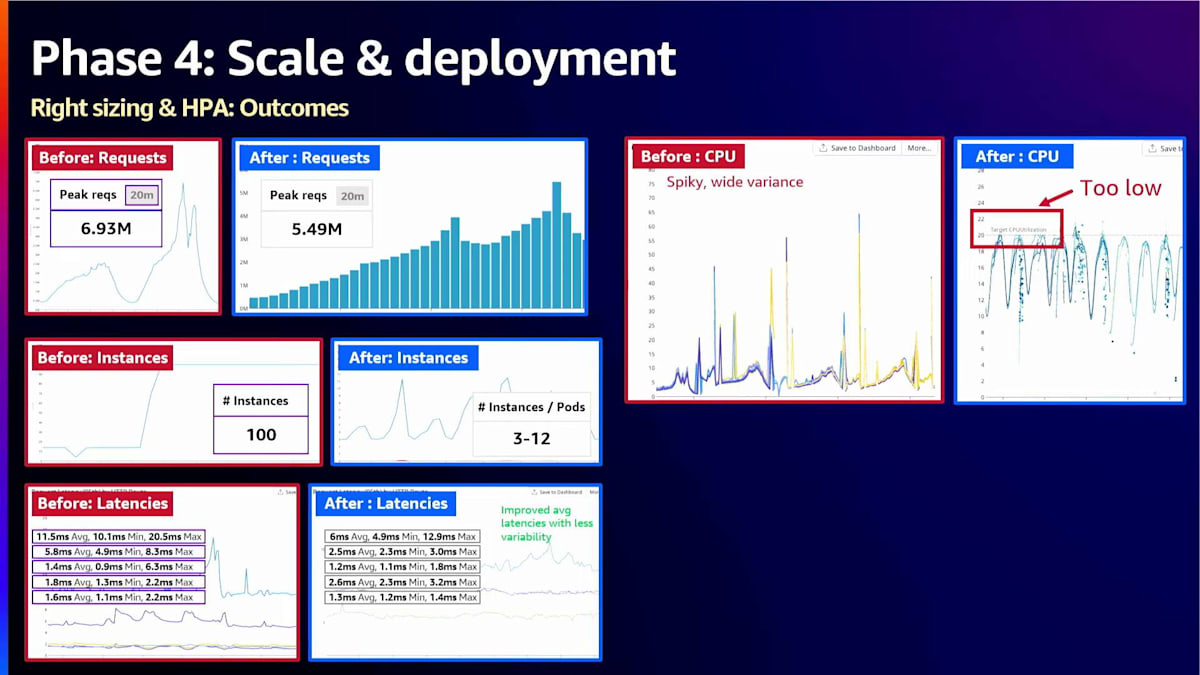
Task: Click the 'Before : CPU' label
Action: (x=688, y=156)
